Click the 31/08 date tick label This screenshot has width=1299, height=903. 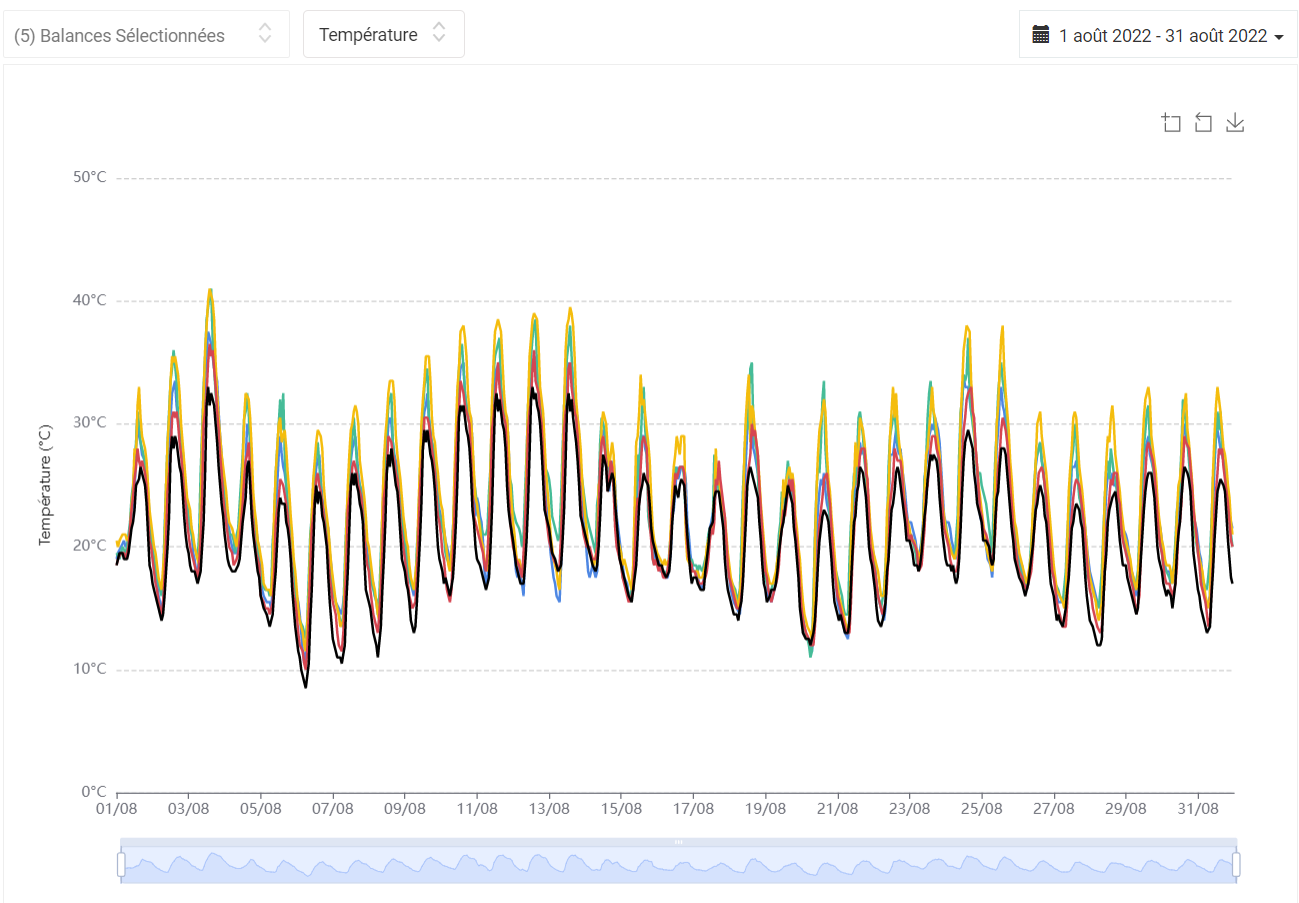tap(1197, 809)
